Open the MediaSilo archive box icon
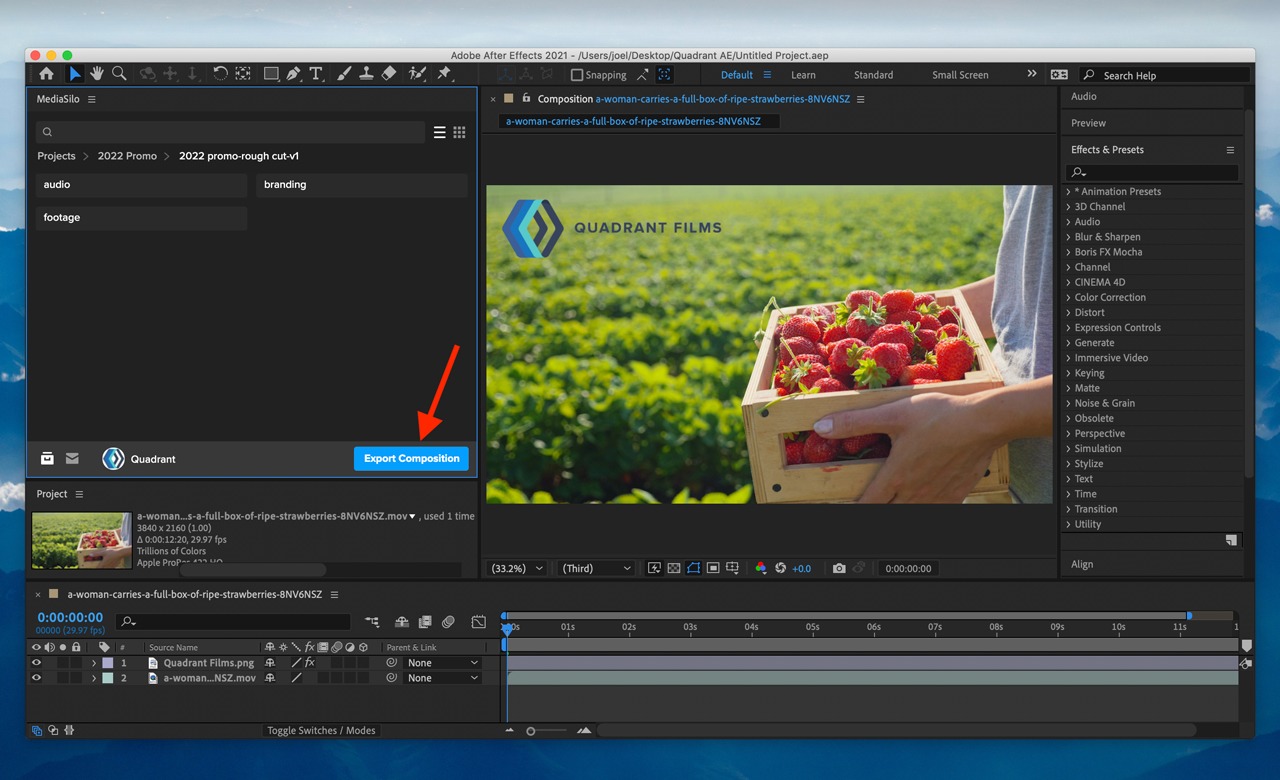1280x780 pixels. pyautogui.click(x=47, y=459)
